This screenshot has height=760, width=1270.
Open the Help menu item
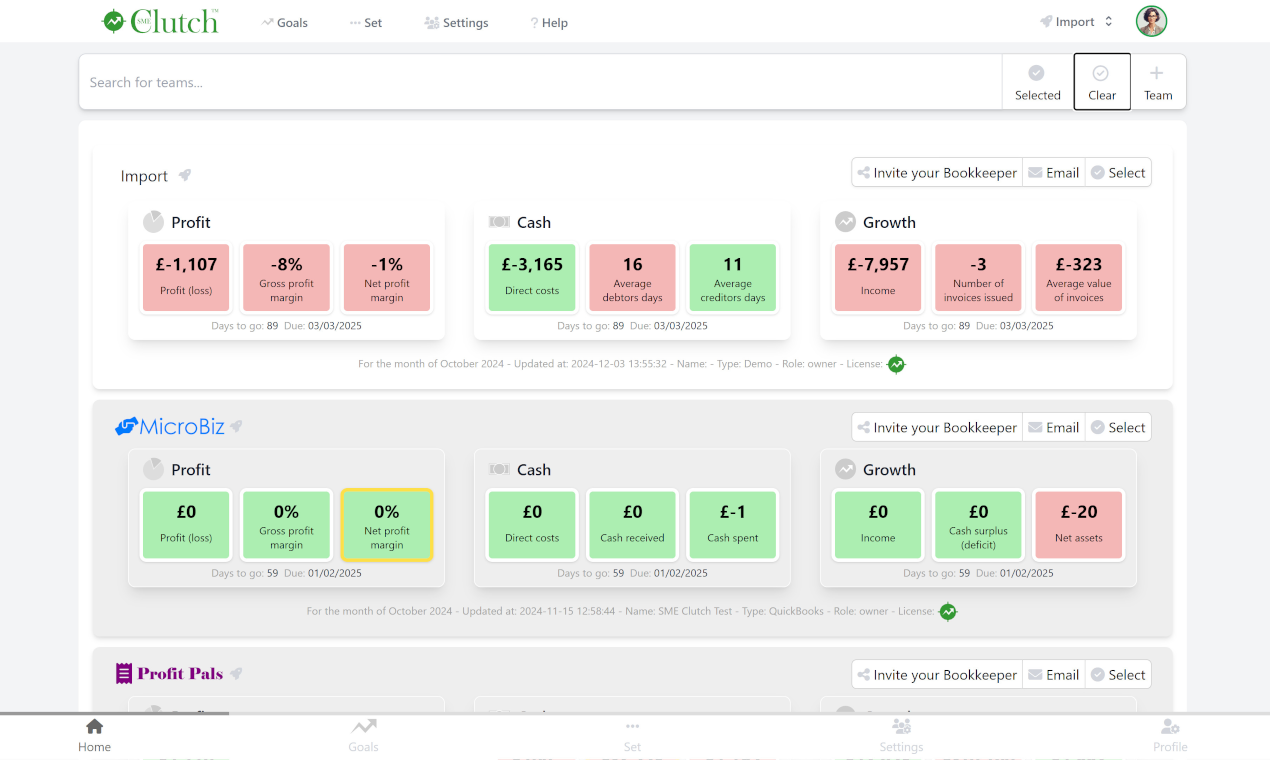(x=549, y=22)
